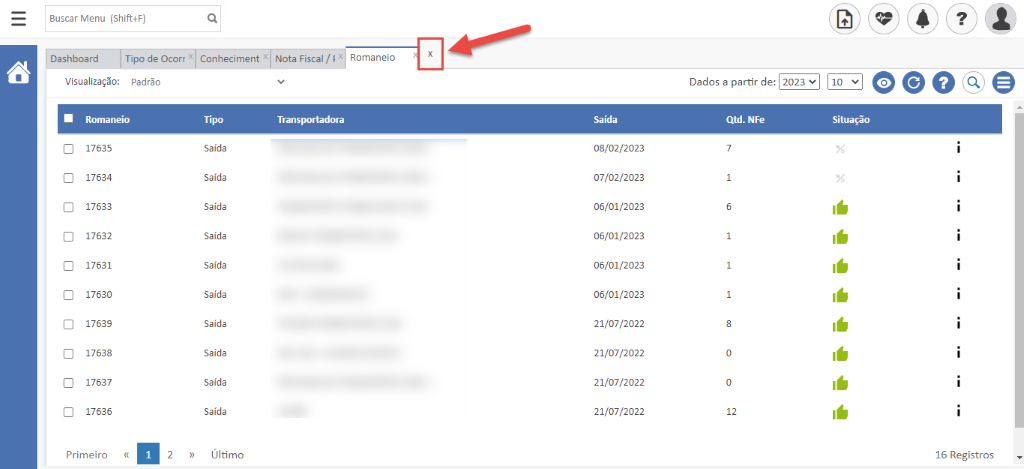Open the notifications bell icon
The height and width of the screenshot is (469, 1024).
pos(922,19)
